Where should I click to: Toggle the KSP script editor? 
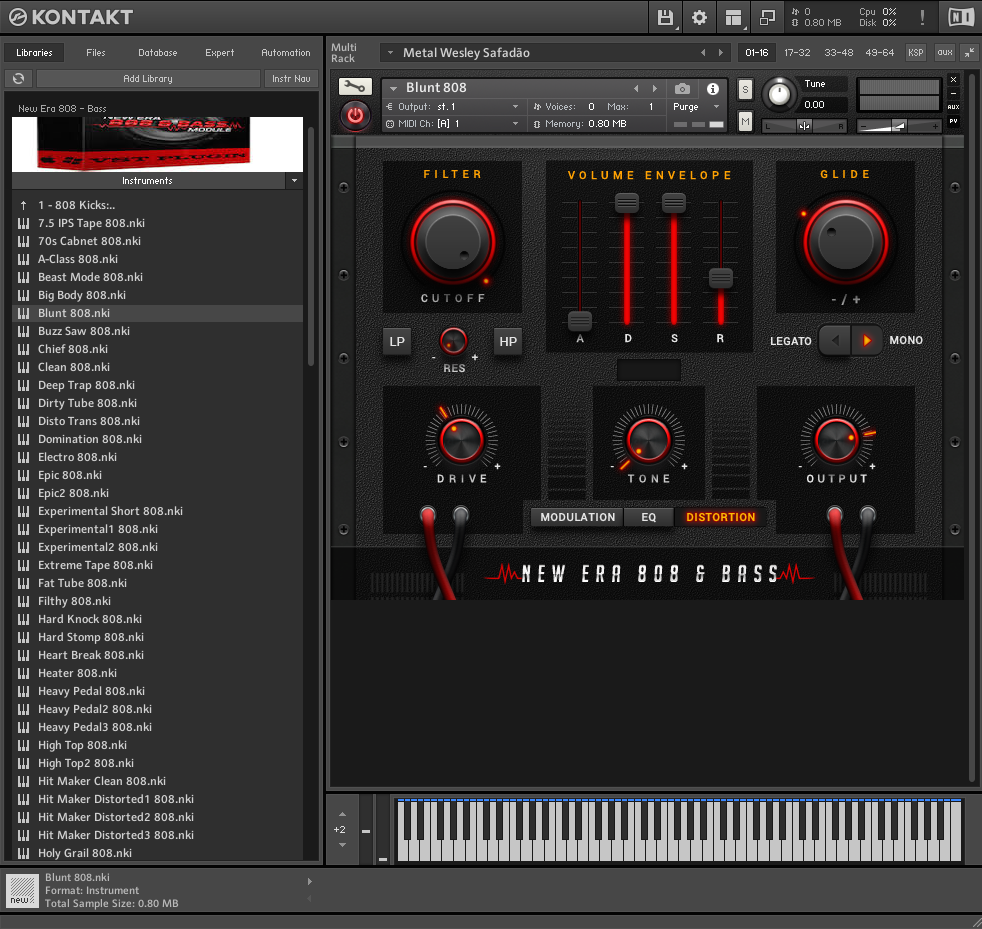tap(916, 53)
